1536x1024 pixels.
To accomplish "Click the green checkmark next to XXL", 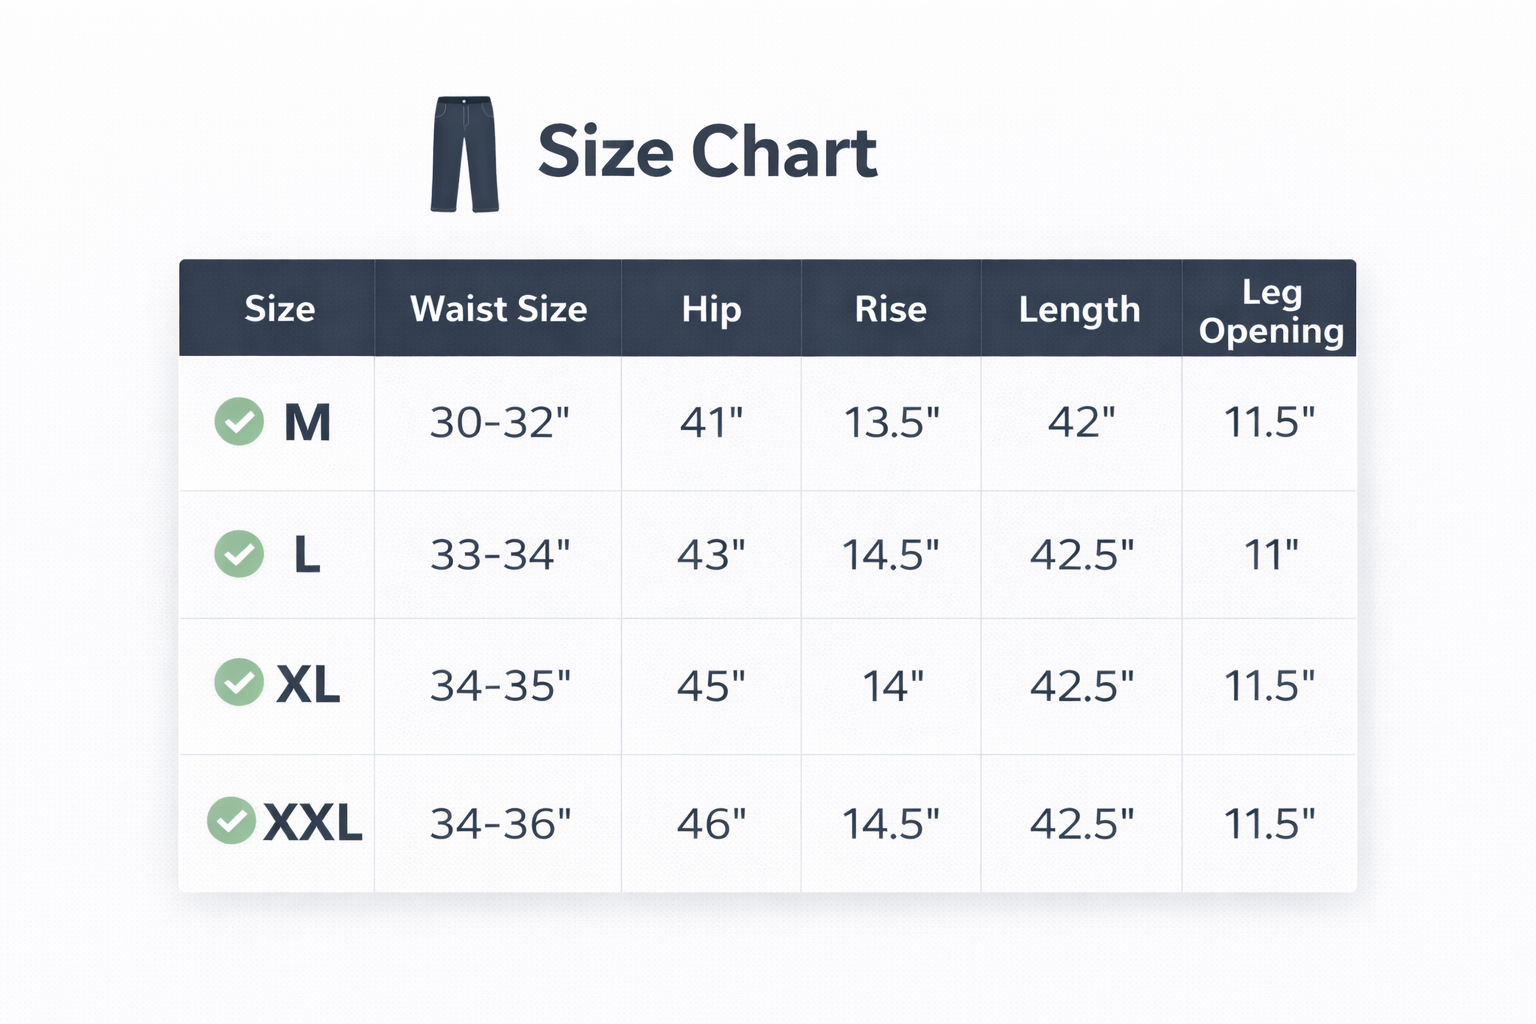I will click(x=231, y=821).
